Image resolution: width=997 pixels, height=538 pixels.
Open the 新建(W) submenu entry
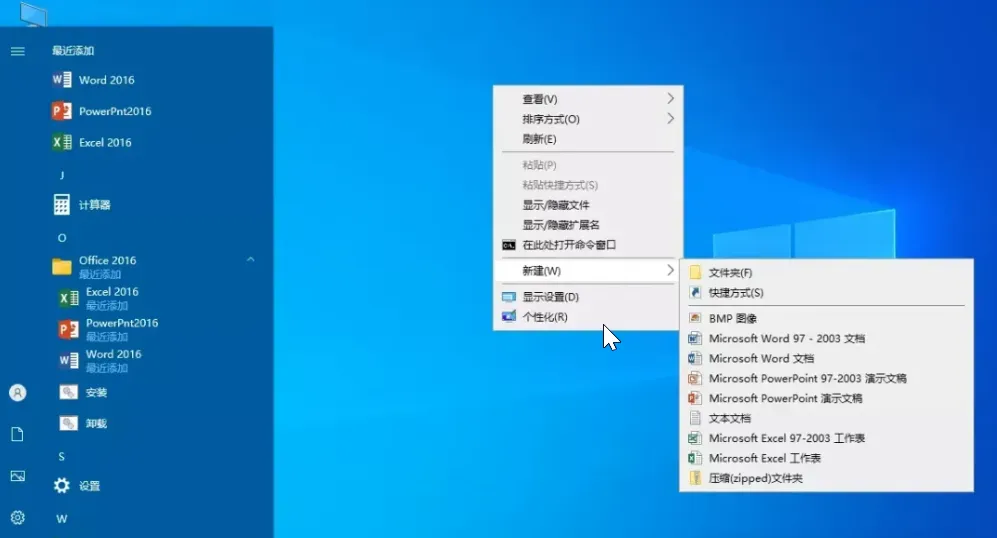588,271
